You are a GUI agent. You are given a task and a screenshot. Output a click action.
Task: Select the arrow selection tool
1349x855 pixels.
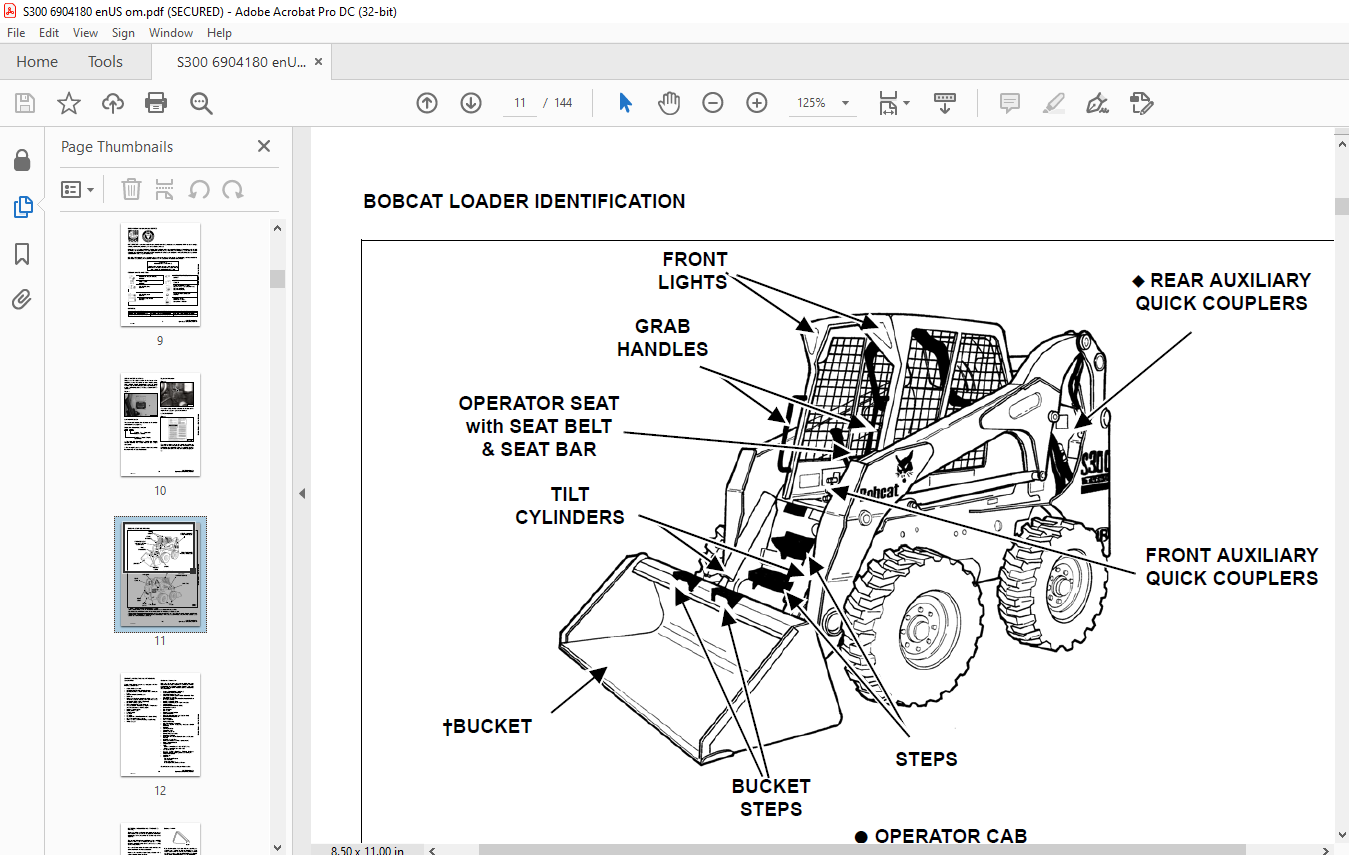coord(626,103)
